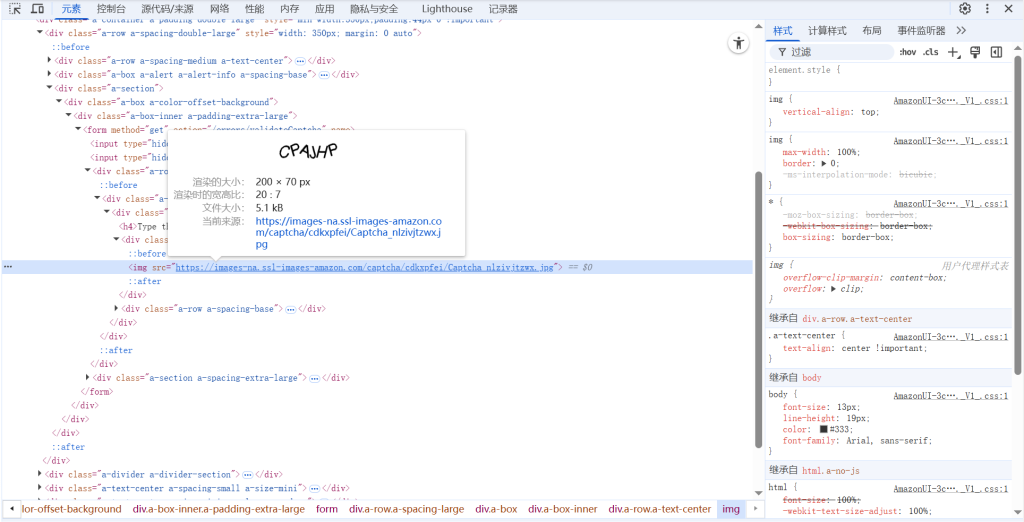Open the captcha image URL in img src
This screenshot has width=1024, height=522.
click(364, 268)
